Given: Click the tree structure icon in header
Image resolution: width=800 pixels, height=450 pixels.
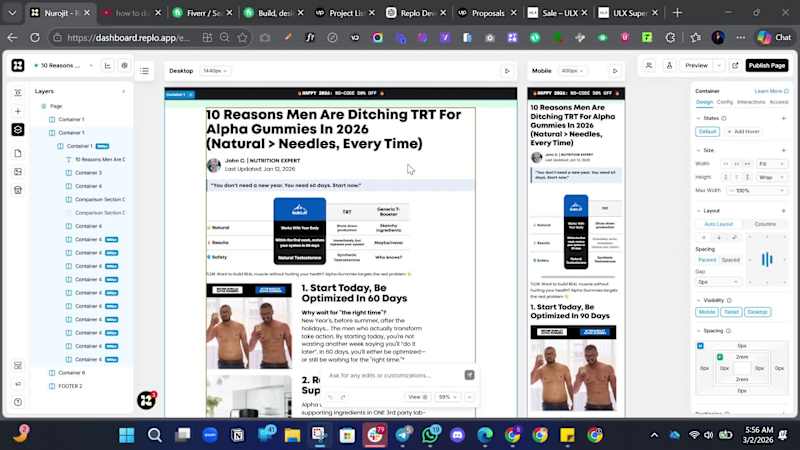Looking at the screenshot, I should 108,65.
